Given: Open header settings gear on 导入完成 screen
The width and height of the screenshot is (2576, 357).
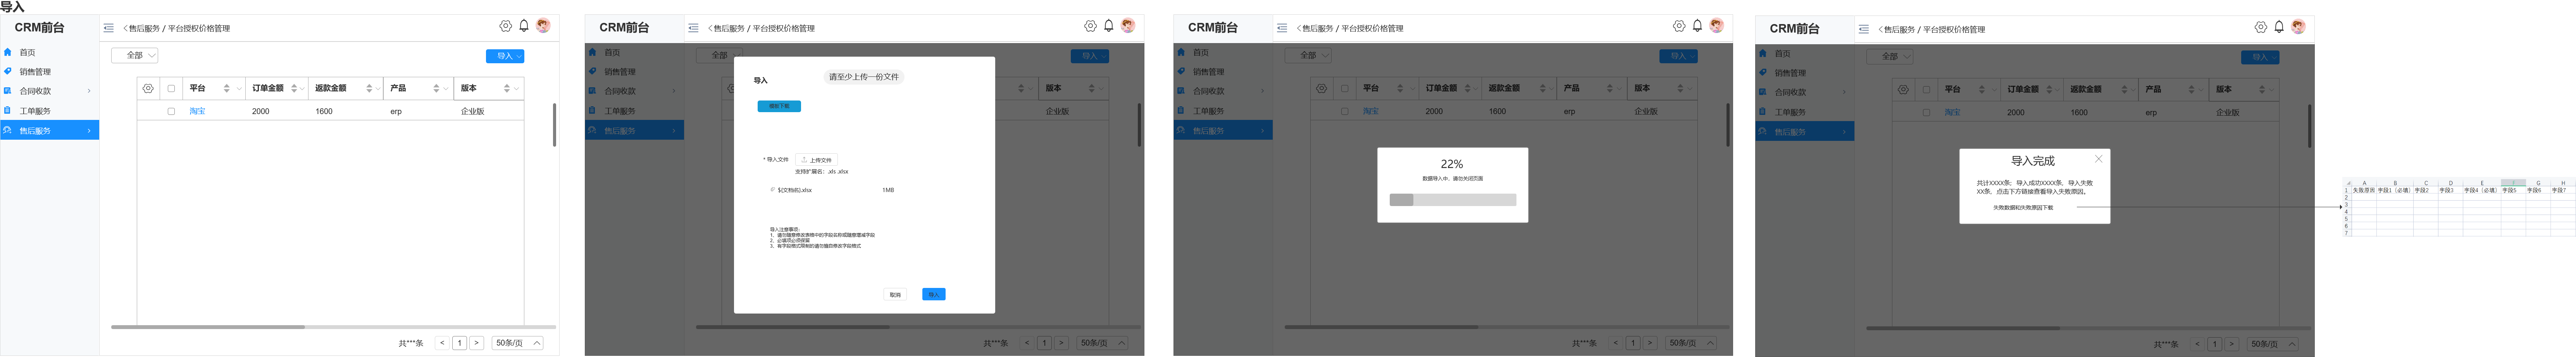Looking at the screenshot, I should pyautogui.click(x=2261, y=27).
